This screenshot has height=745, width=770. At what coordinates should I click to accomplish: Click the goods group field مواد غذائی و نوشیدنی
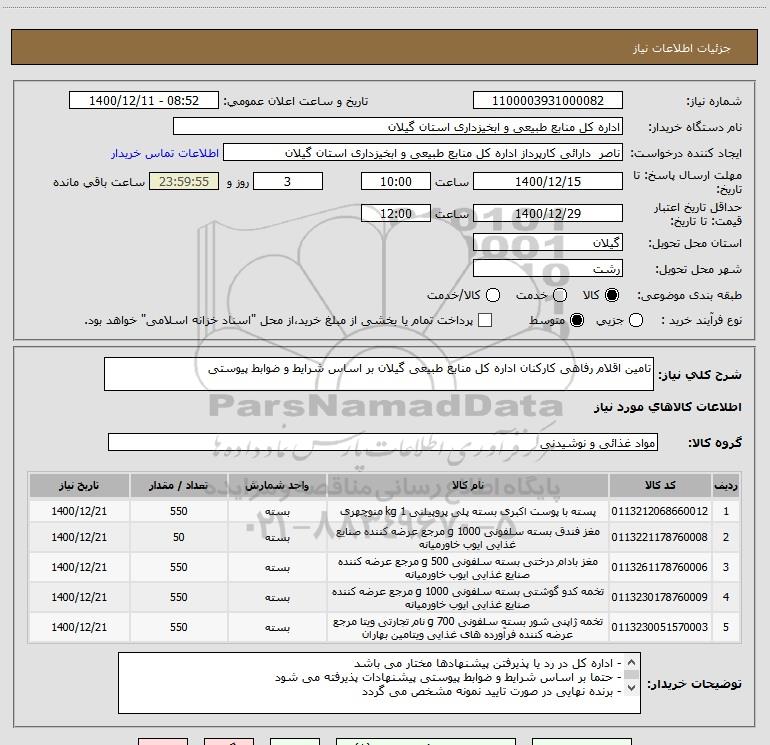point(383,442)
